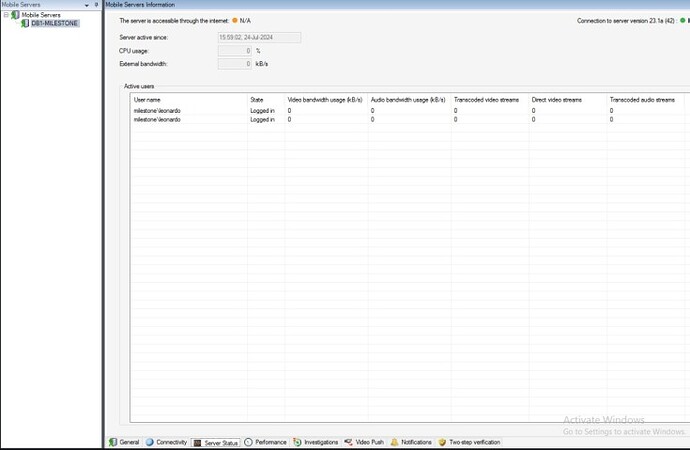Select the first milestone\leonardo user row
Image resolution: width=690 pixels, height=450 pixels.
pyautogui.click(x=409, y=110)
